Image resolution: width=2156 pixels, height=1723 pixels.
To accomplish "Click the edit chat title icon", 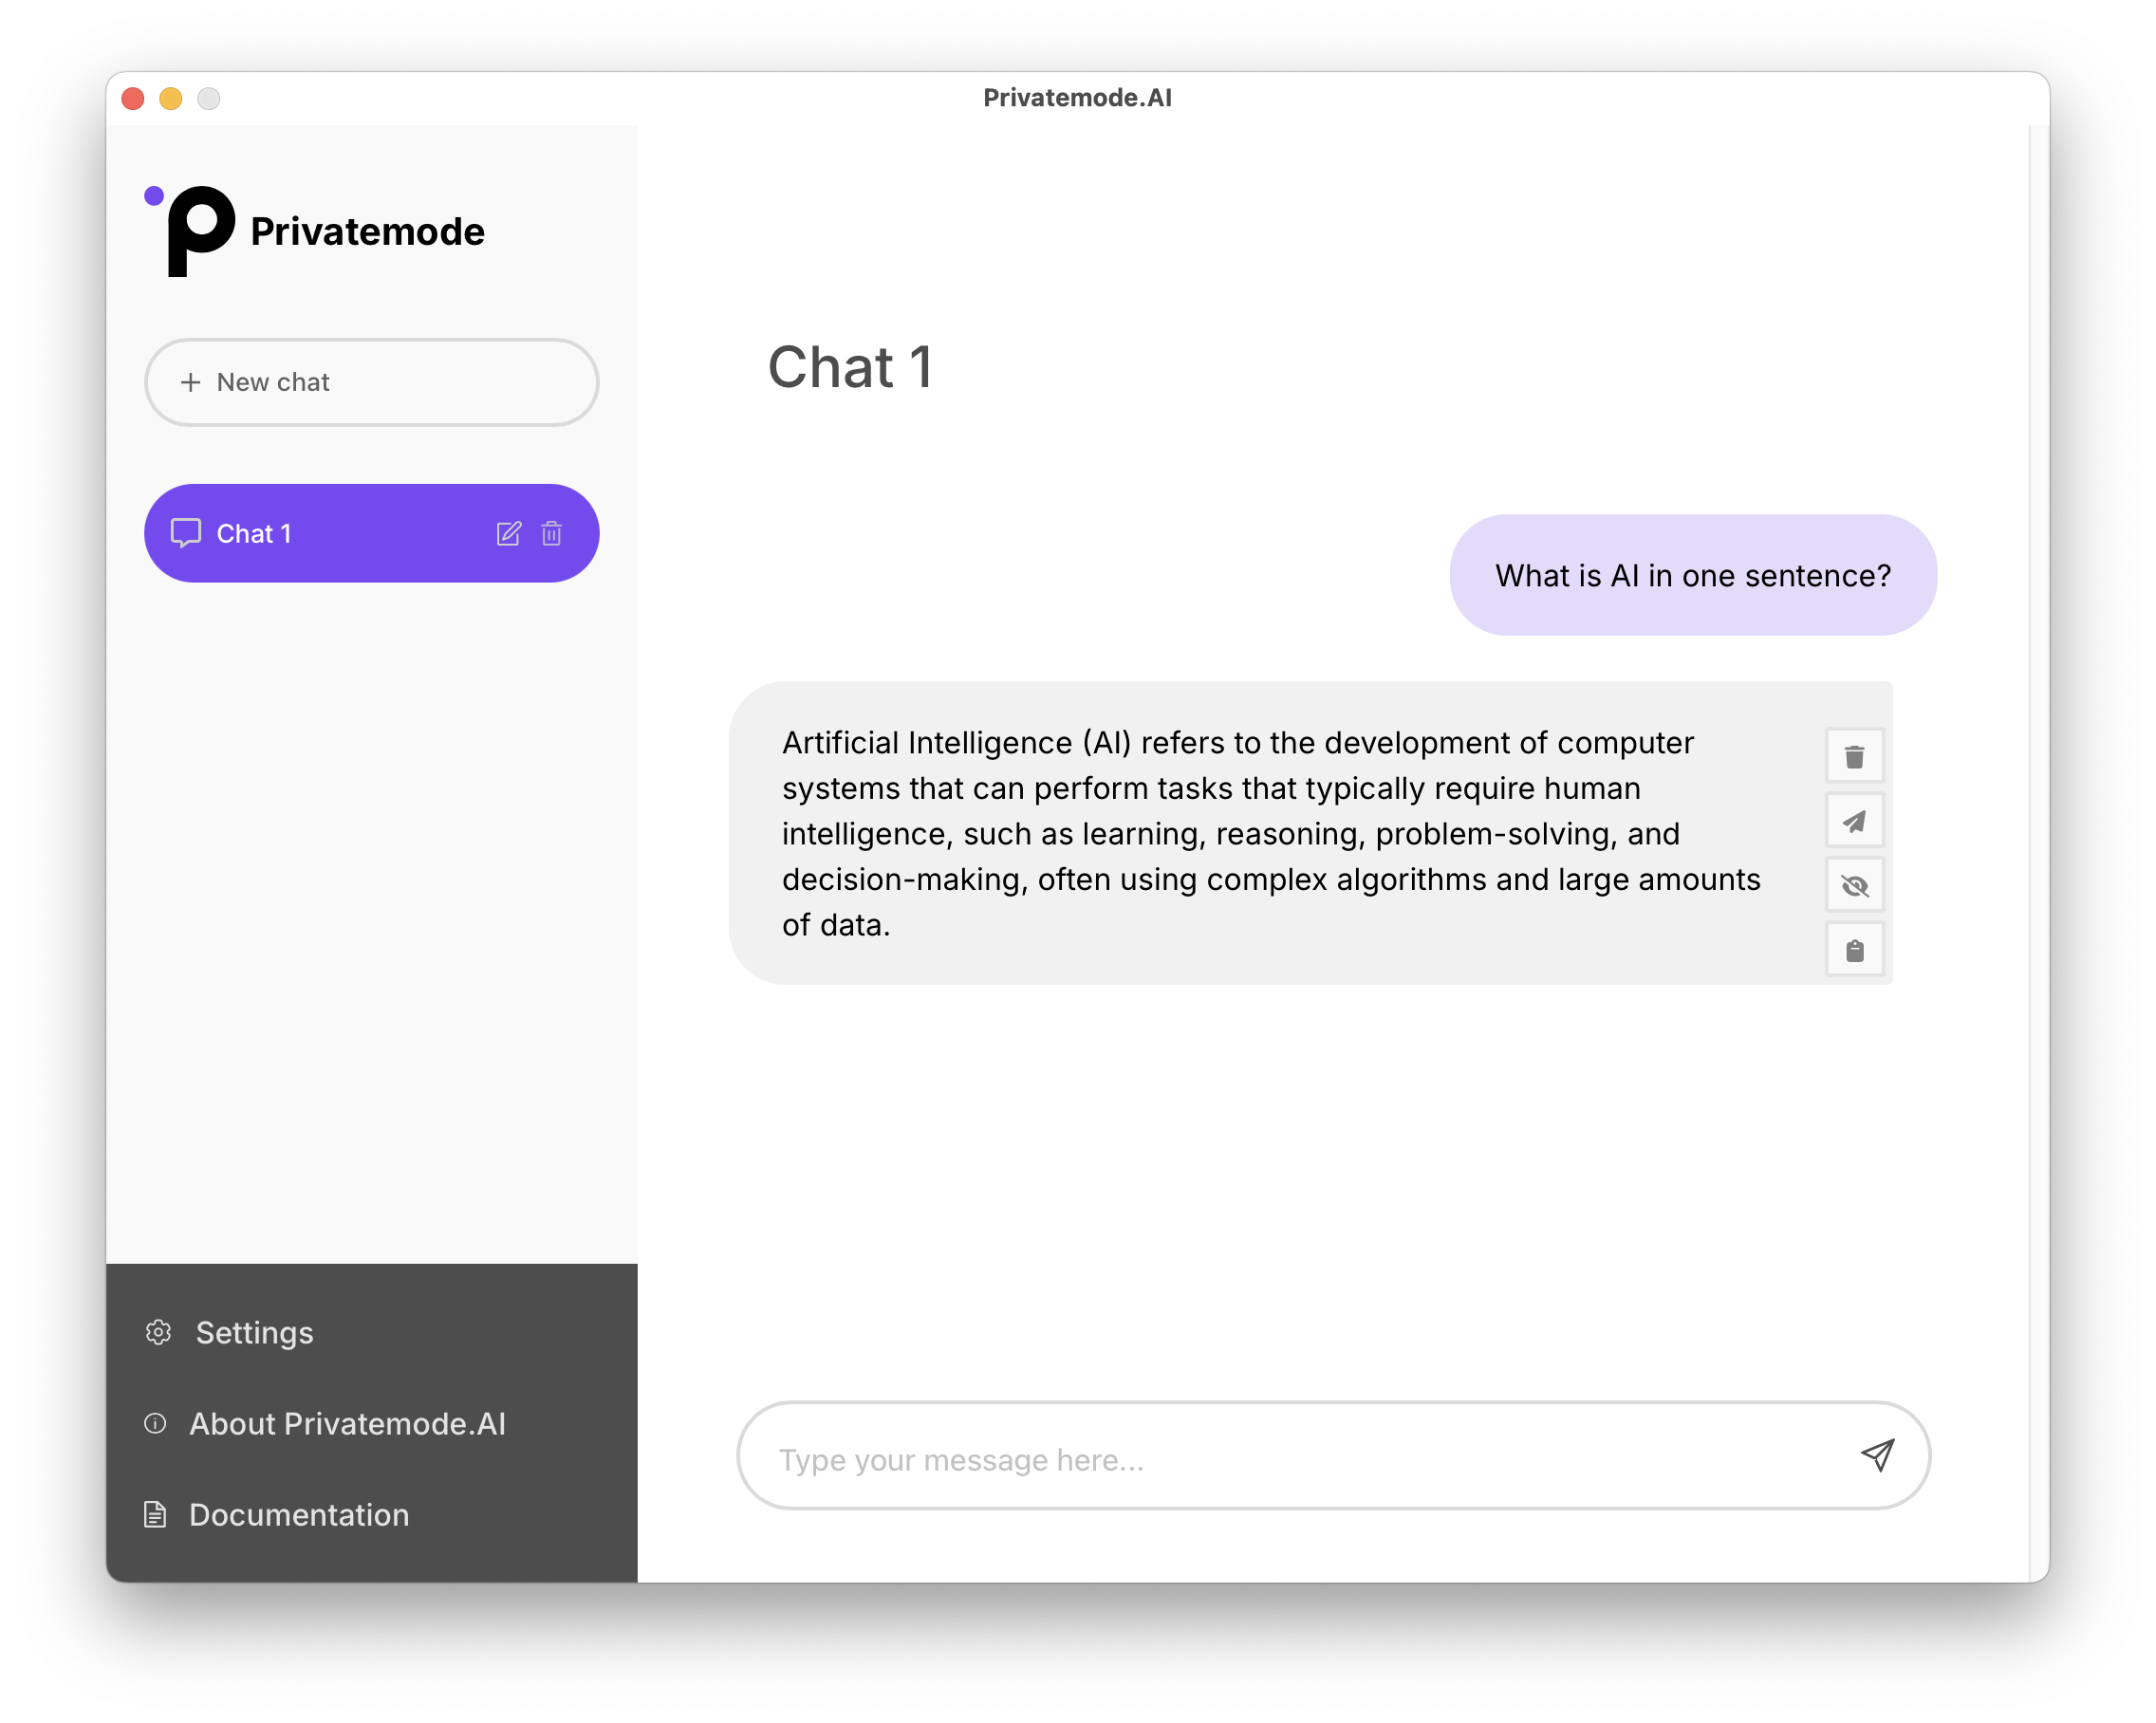I will pyautogui.click(x=510, y=532).
